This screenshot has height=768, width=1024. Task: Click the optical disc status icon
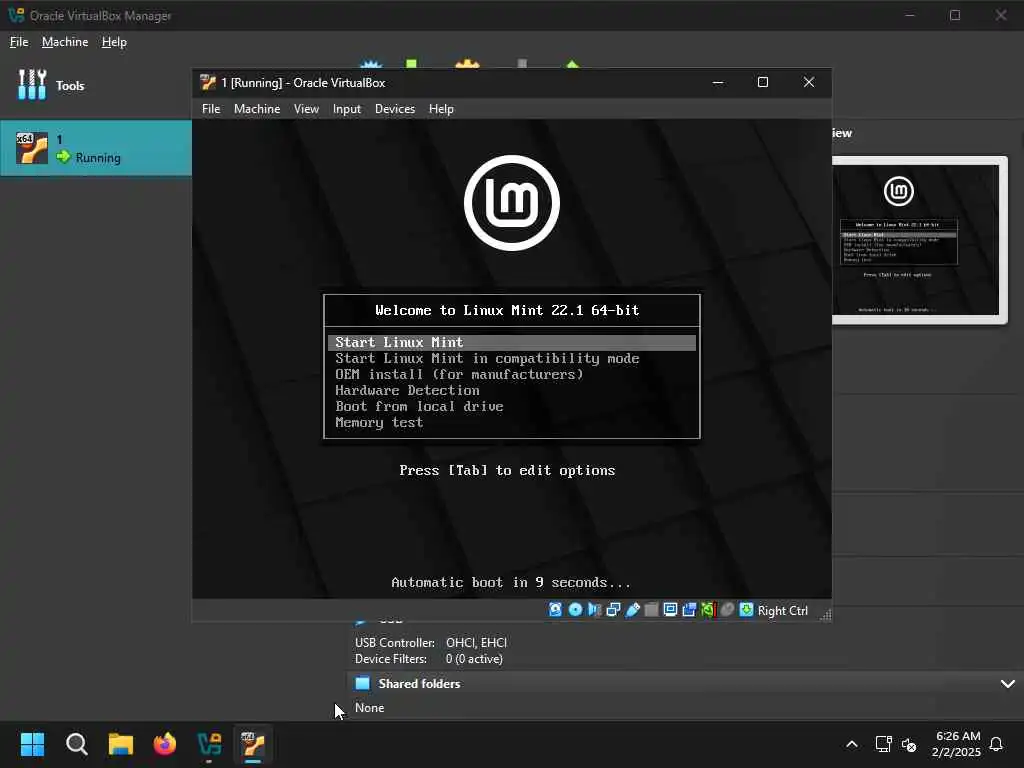[x=575, y=610]
